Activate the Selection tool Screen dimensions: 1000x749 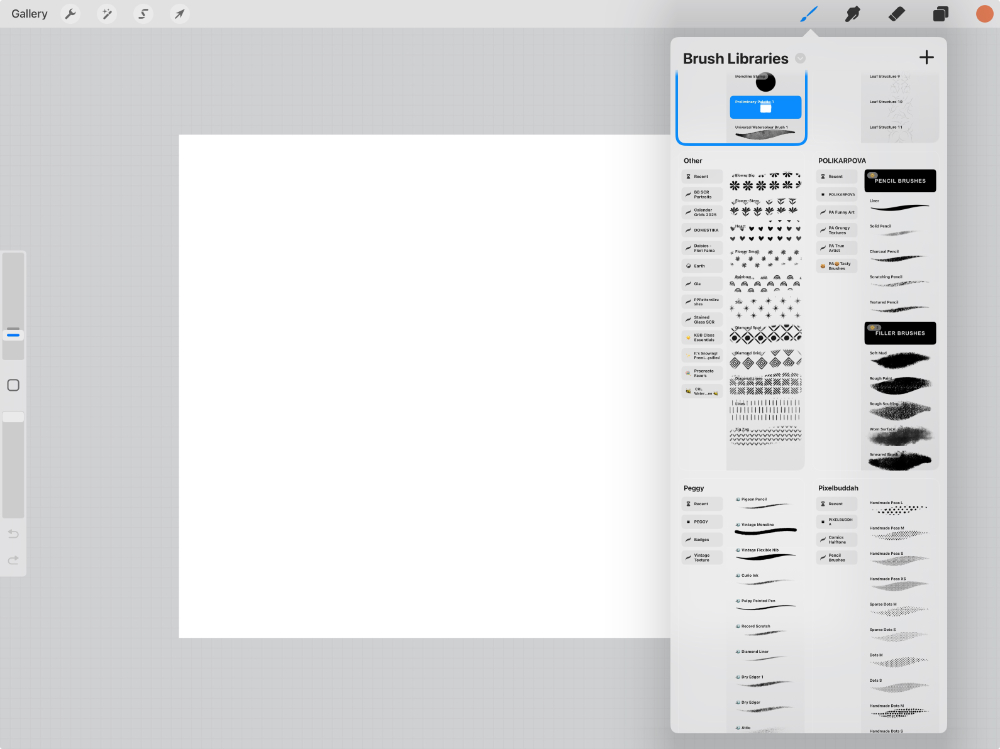pos(143,14)
